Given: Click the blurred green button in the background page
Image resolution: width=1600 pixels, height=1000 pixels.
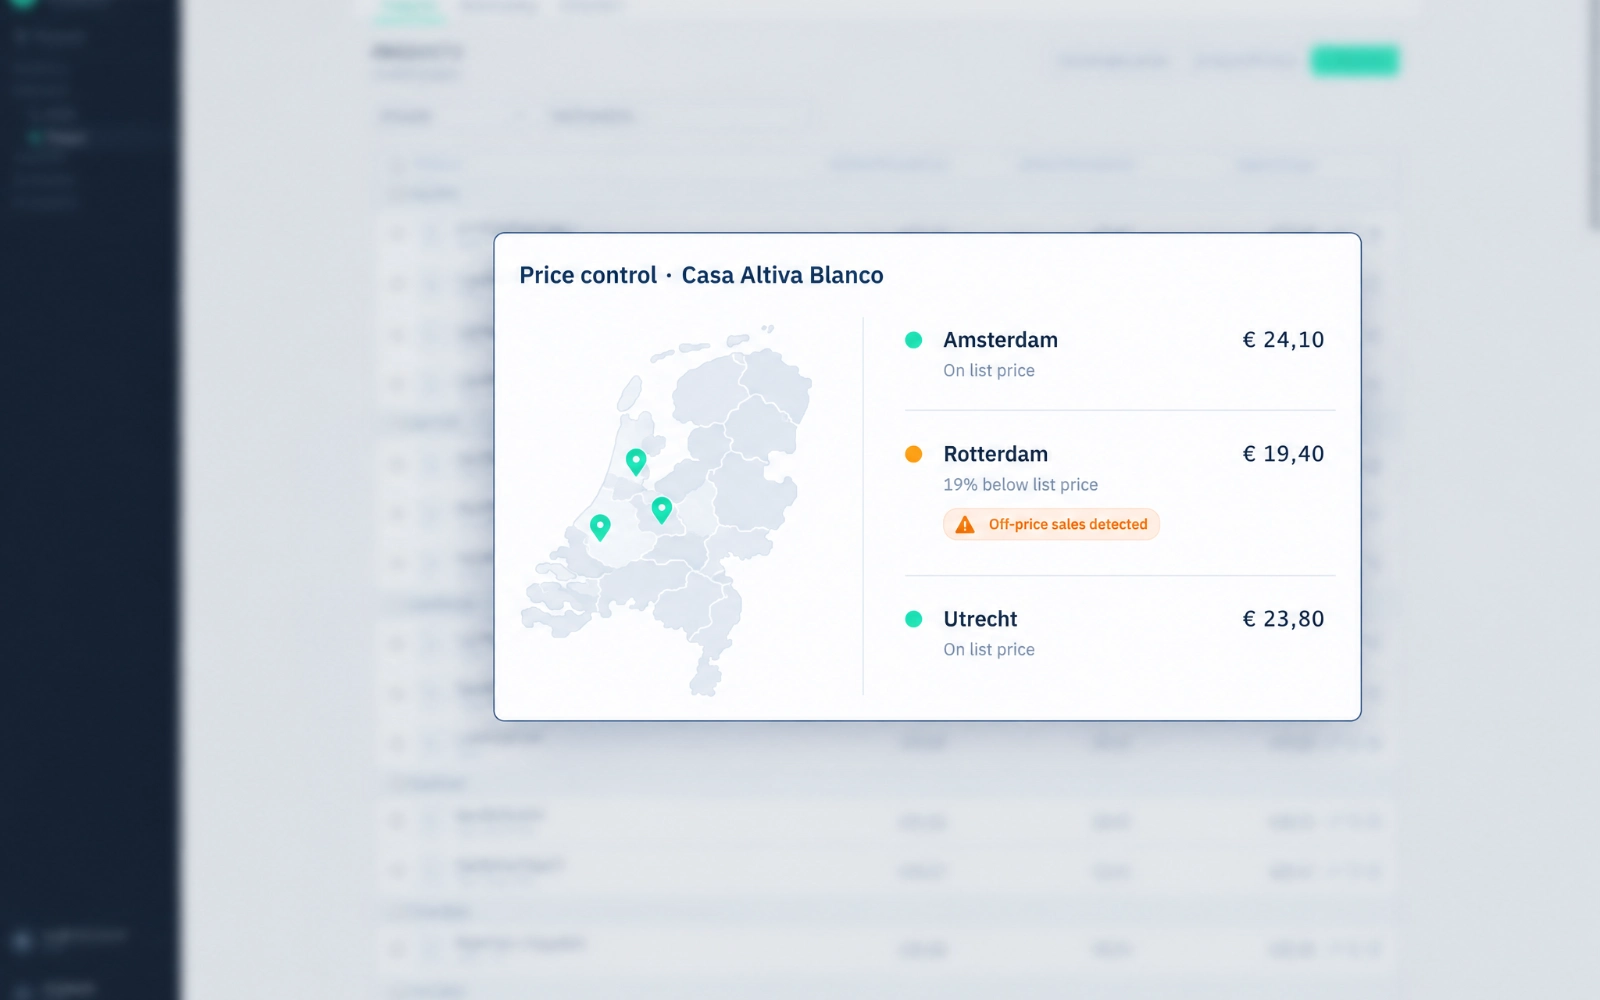Looking at the screenshot, I should [1355, 61].
